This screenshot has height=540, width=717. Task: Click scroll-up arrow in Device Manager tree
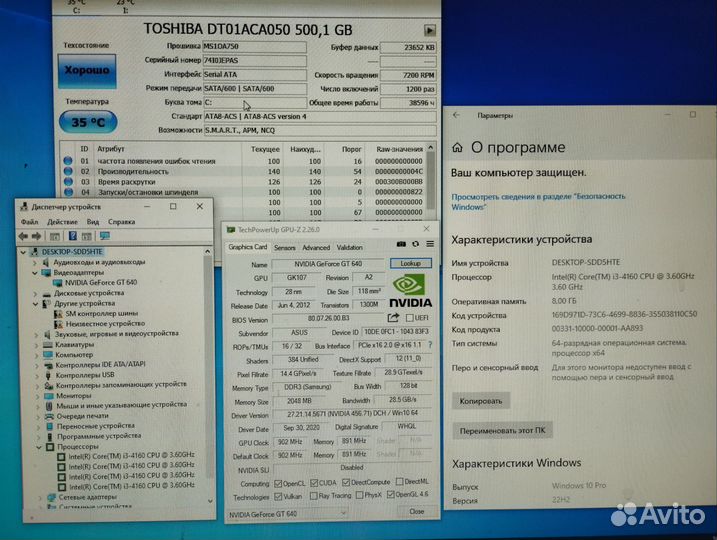(x=208, y=251)
